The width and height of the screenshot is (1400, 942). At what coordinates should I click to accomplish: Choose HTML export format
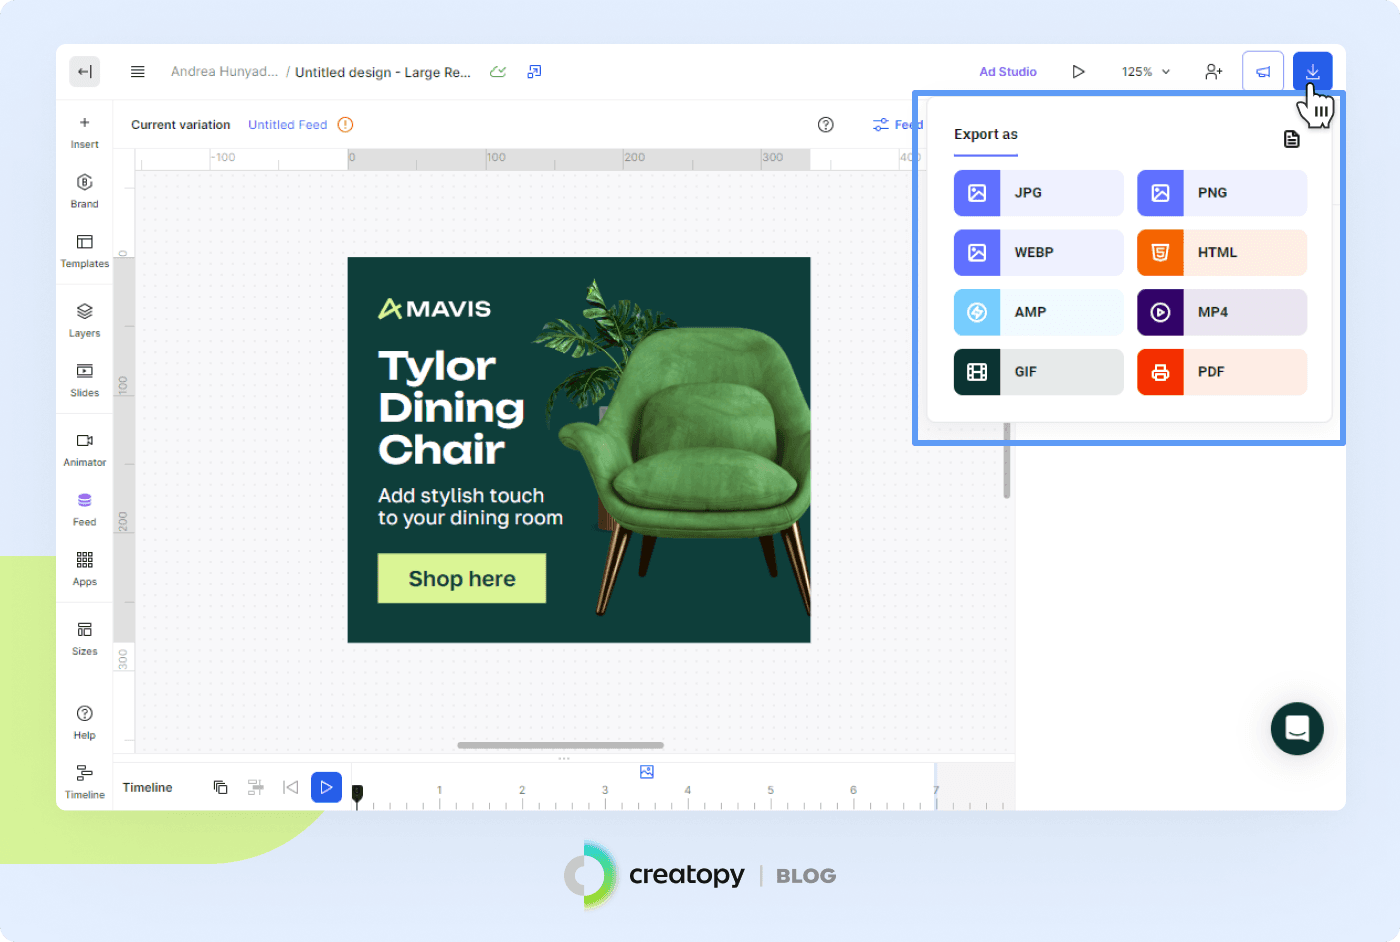pos(1221,253)
